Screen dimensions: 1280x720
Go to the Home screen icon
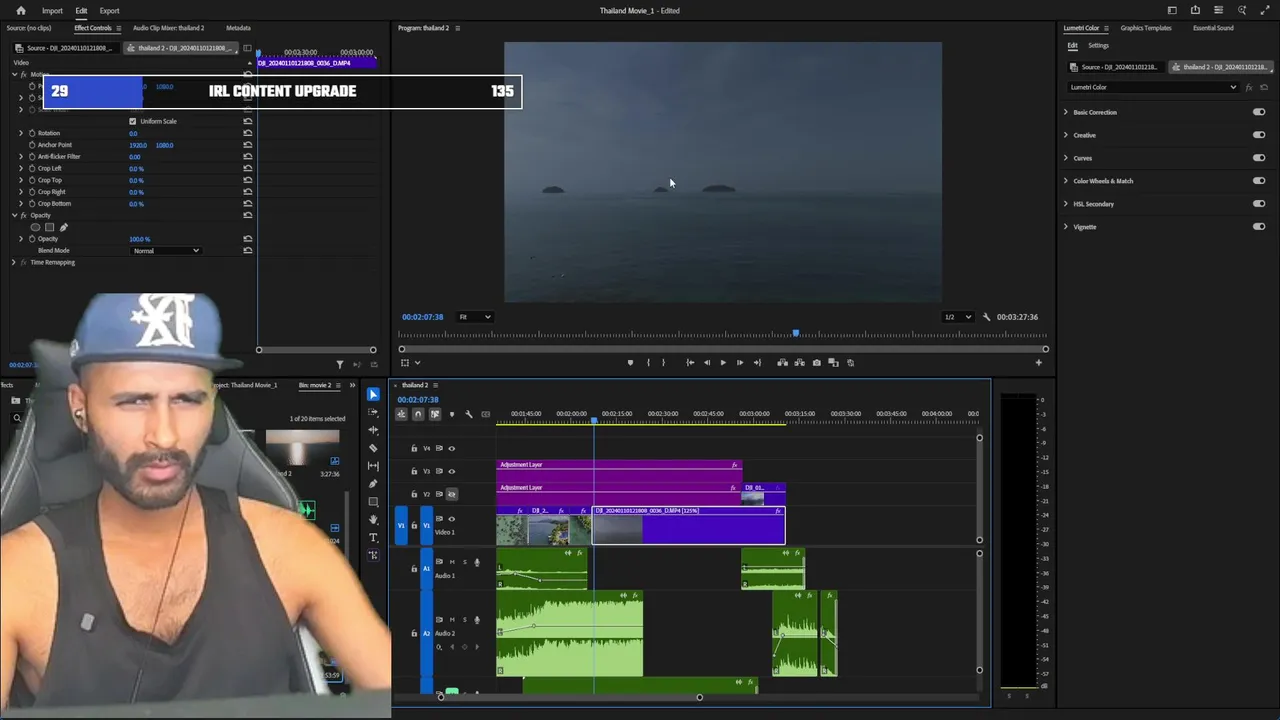click(x=20, y=10)
